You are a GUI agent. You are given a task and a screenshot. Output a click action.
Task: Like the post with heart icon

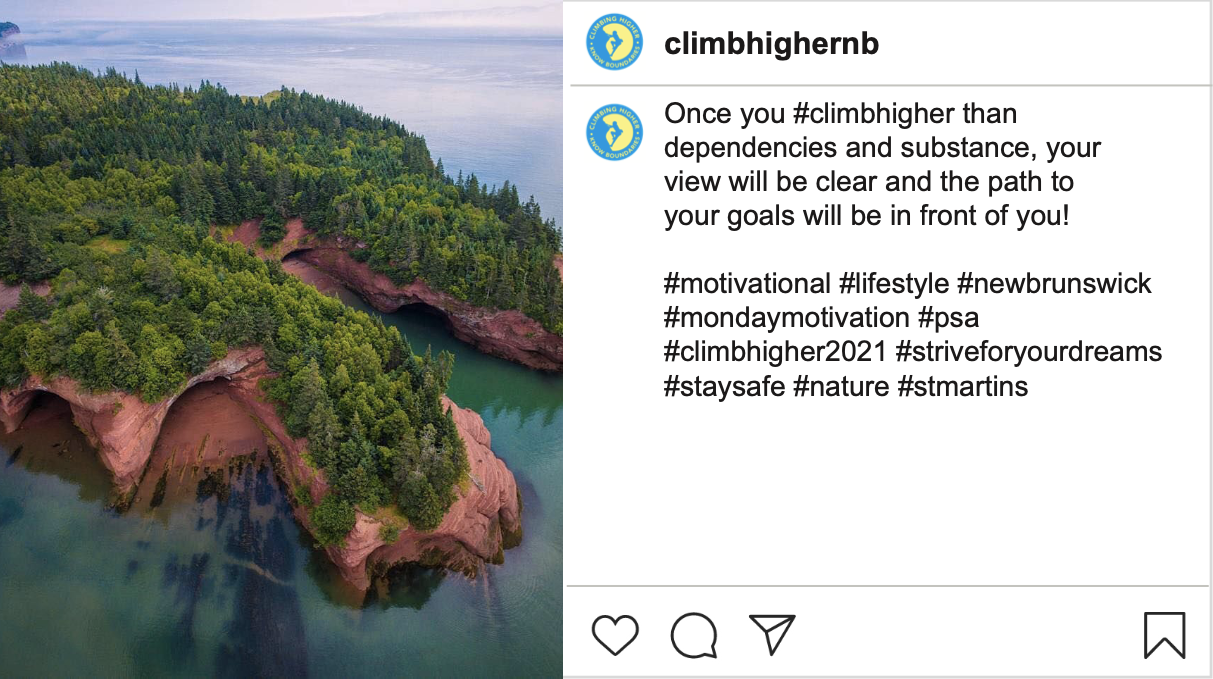(x=615, y=635)
